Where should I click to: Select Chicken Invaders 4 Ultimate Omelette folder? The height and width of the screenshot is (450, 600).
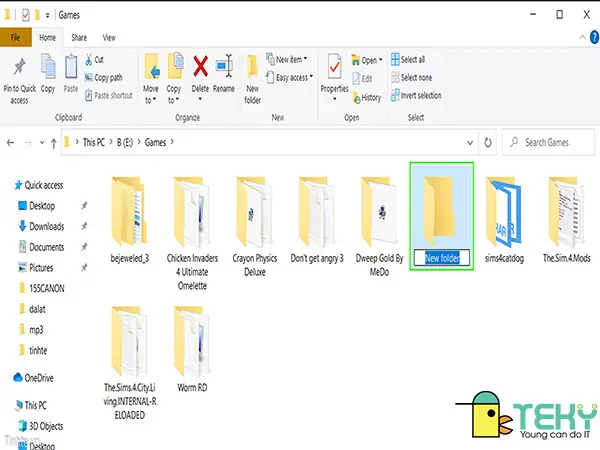coord(192,233)
